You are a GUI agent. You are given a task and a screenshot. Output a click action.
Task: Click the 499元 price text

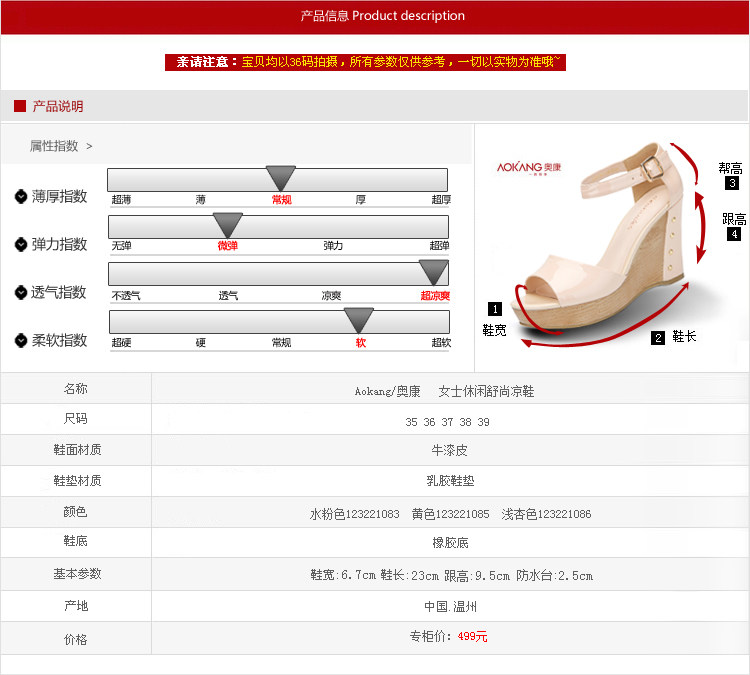(472, 637)
